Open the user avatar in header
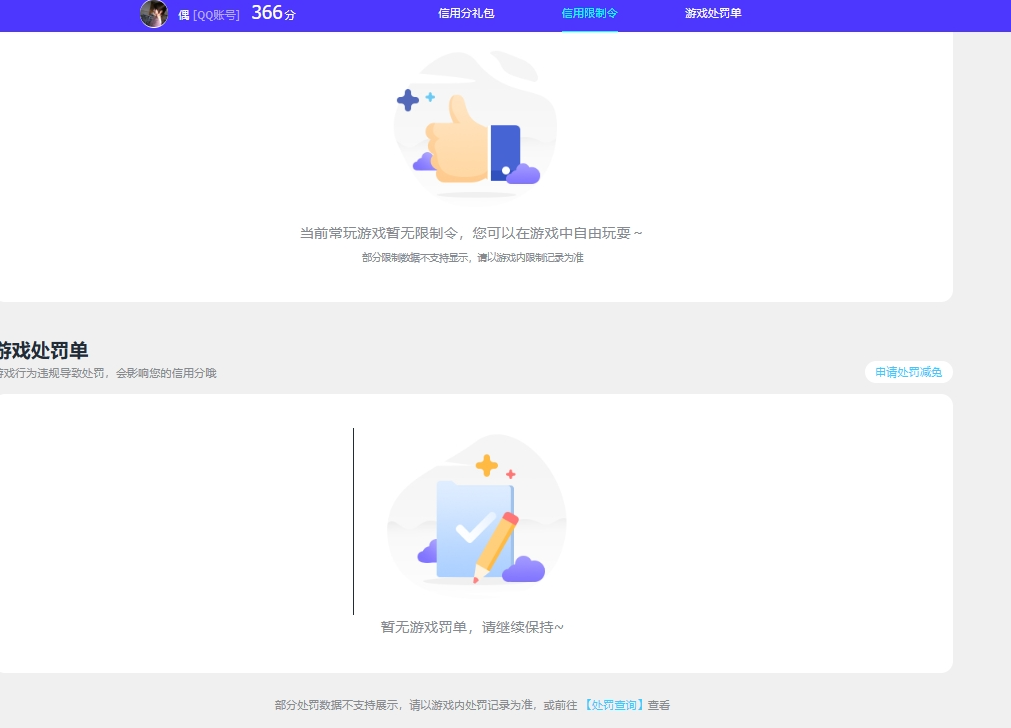This screenshot has height=728, width=1011. tap(154, 14)
